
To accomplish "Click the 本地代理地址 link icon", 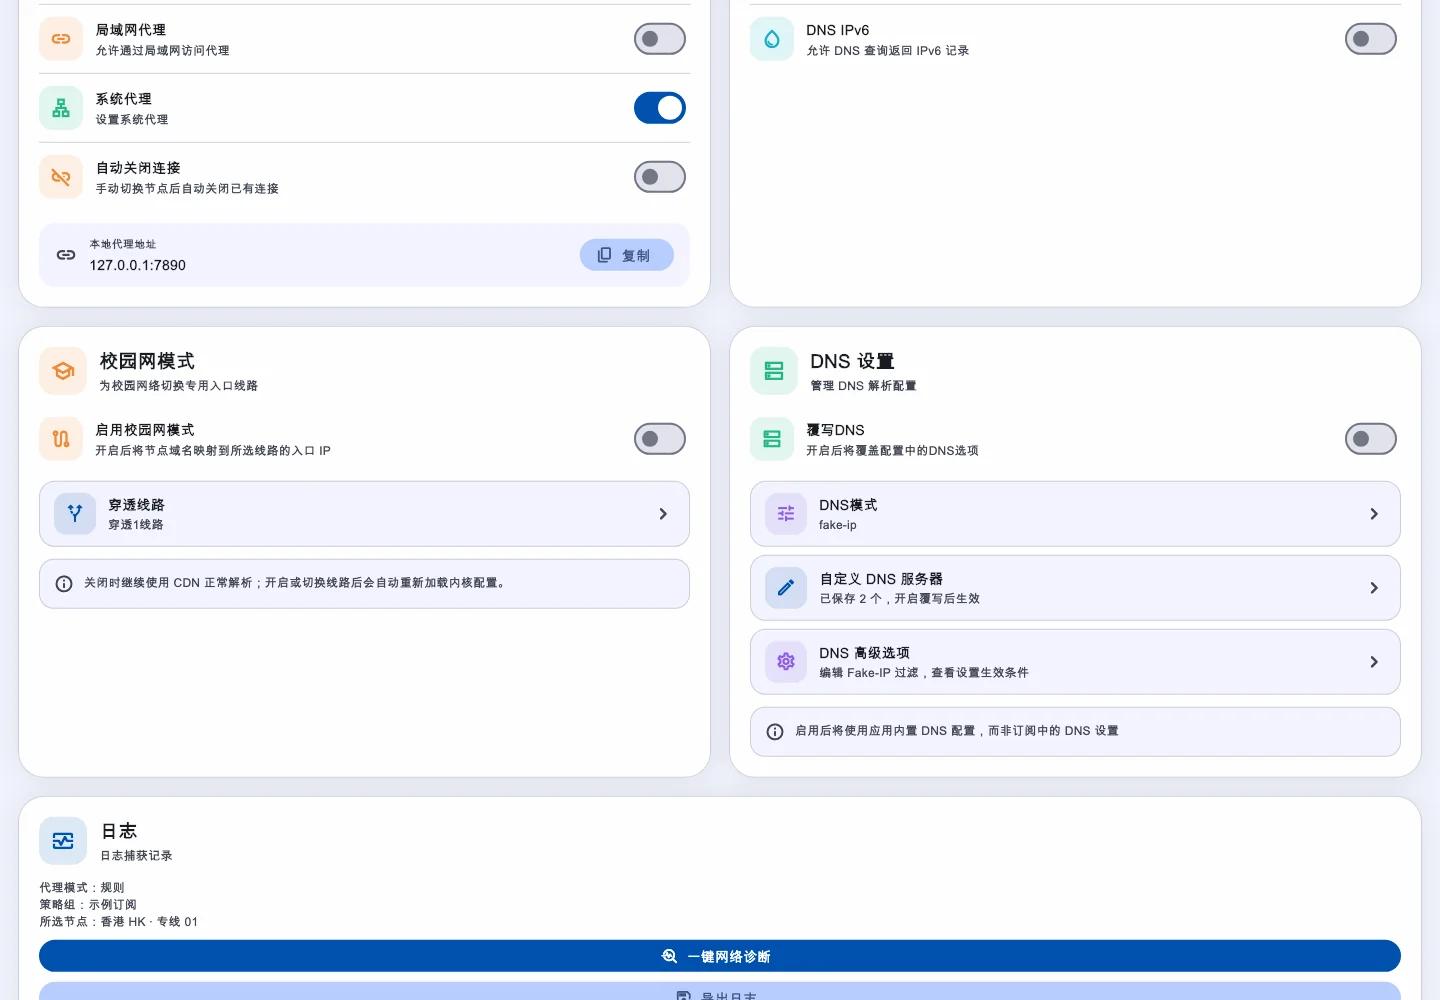I will pyautogui.click(x=66, y=255).
